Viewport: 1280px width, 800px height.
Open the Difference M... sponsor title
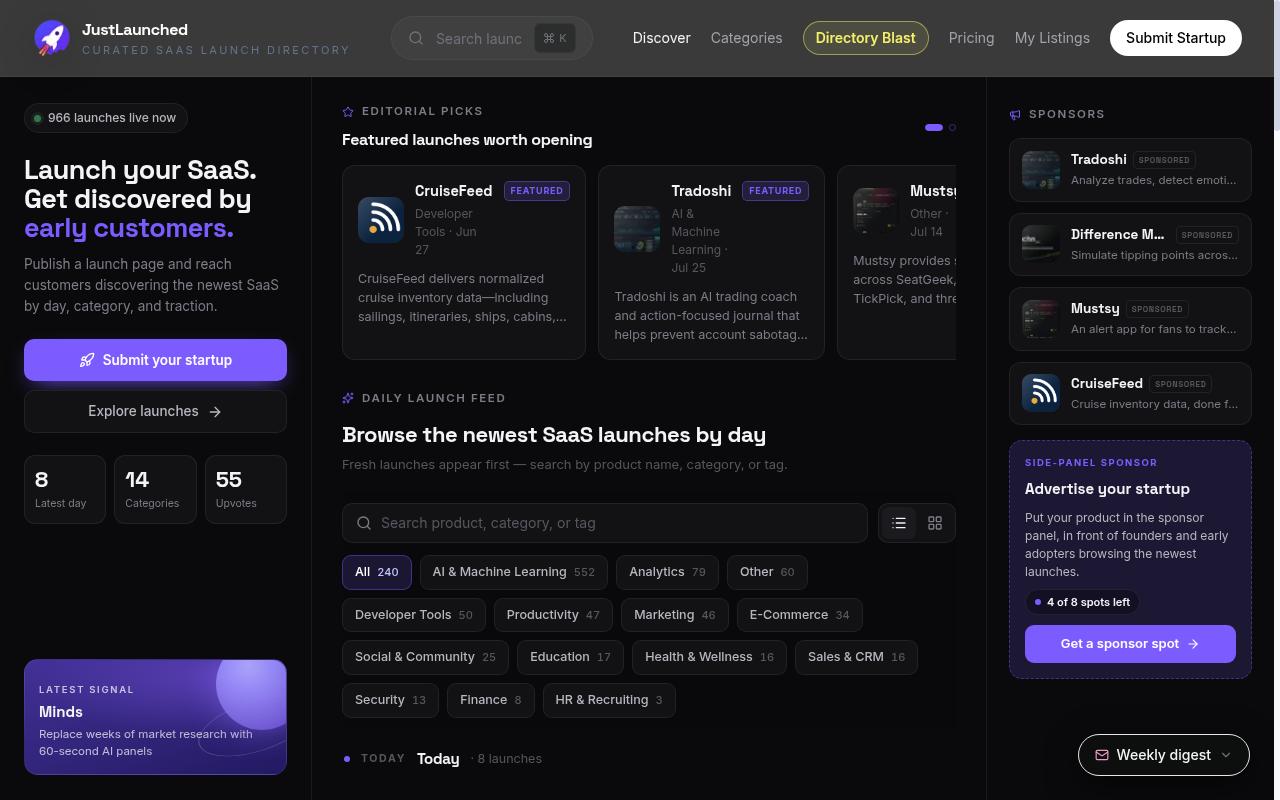pyautogui.click(x=1117, y=234)
